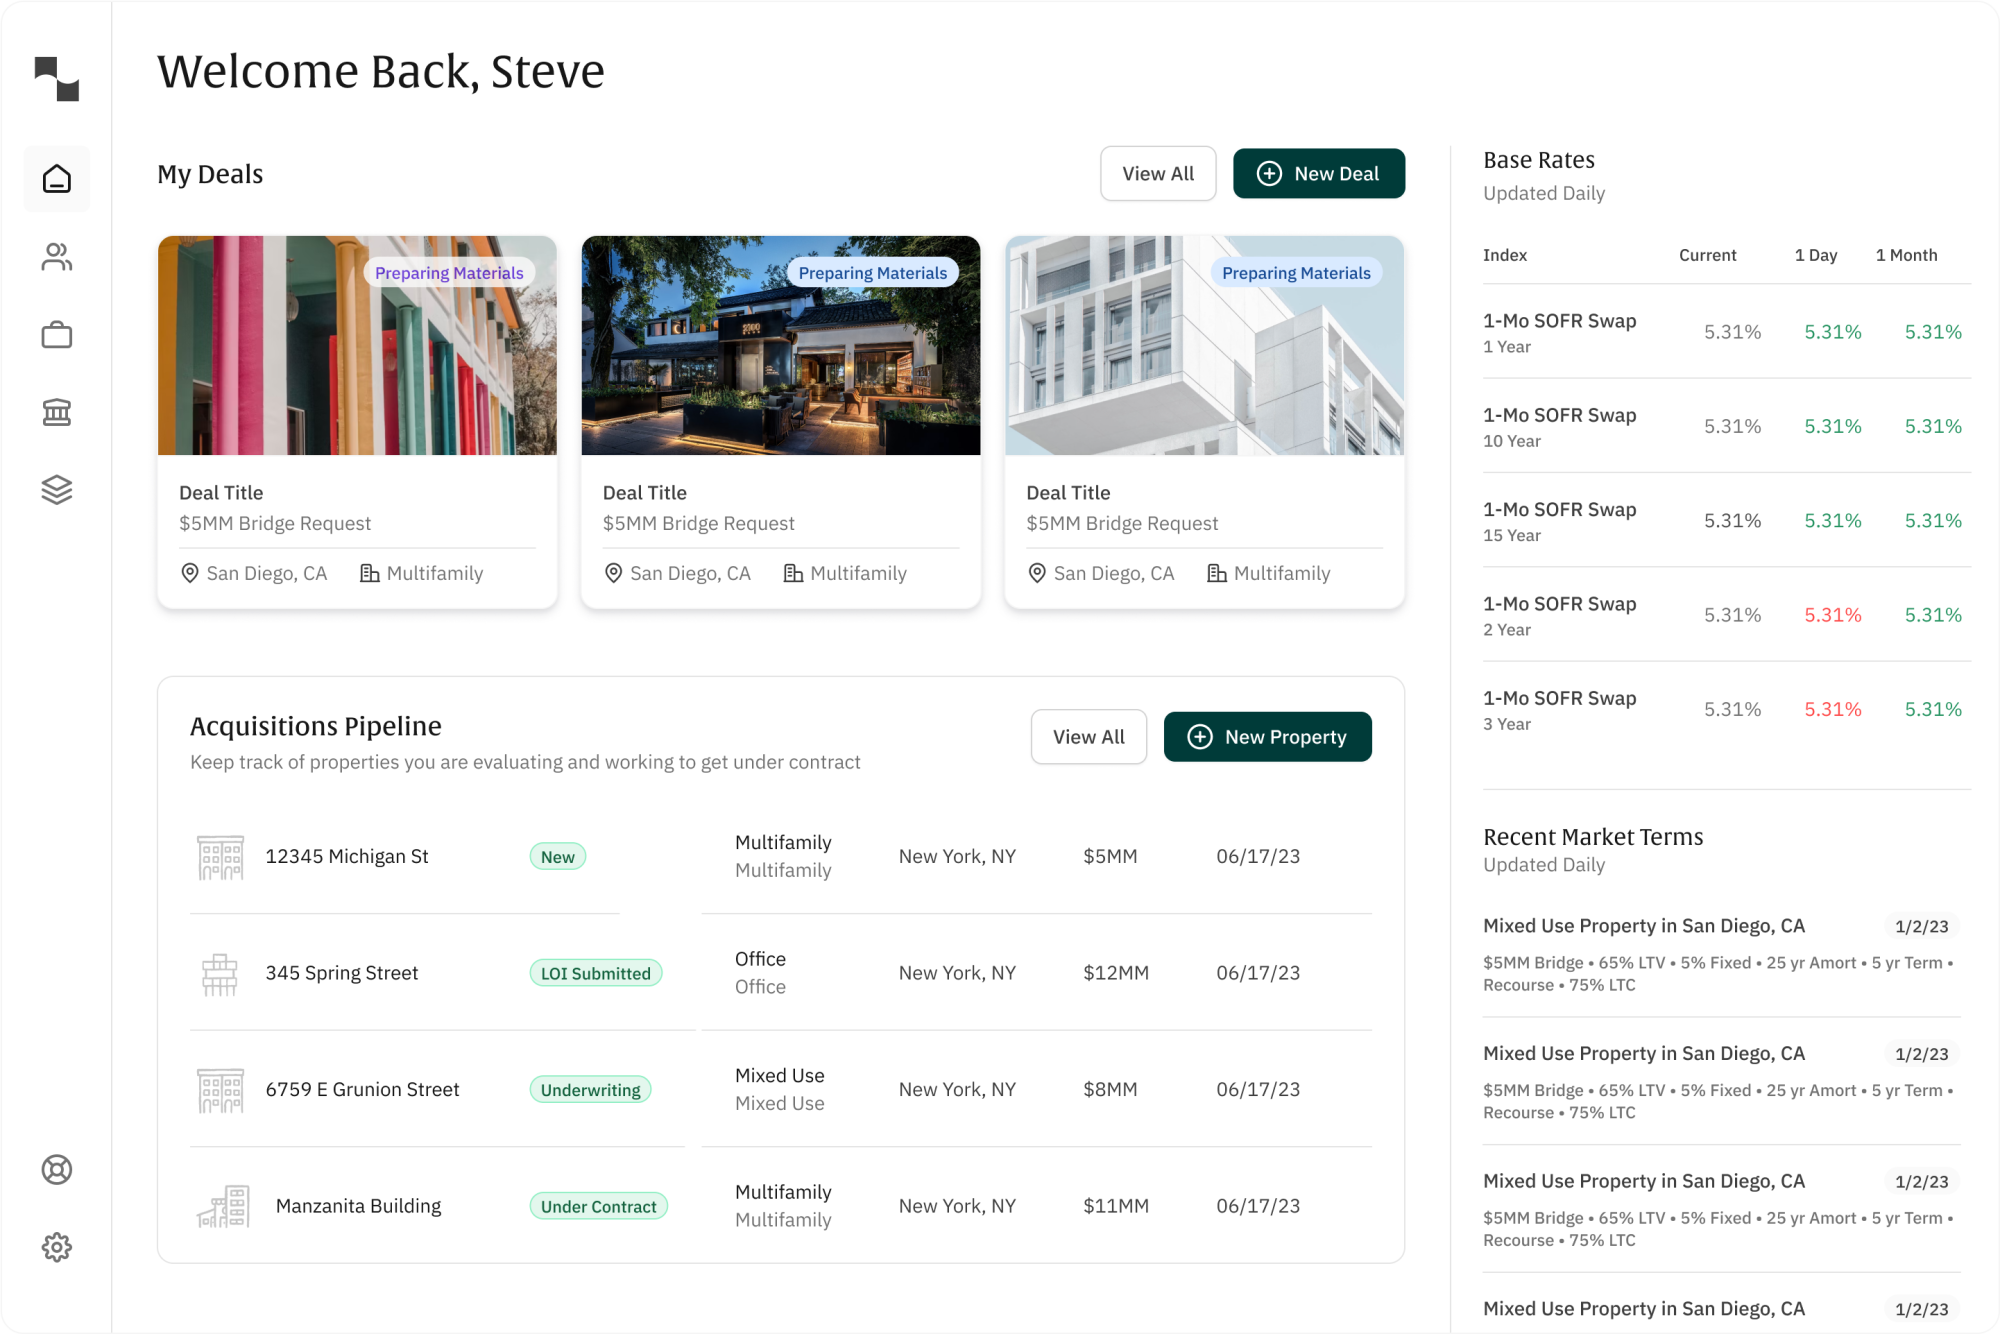
Task: Open the Contacts people icon
Action: (57, 257)
